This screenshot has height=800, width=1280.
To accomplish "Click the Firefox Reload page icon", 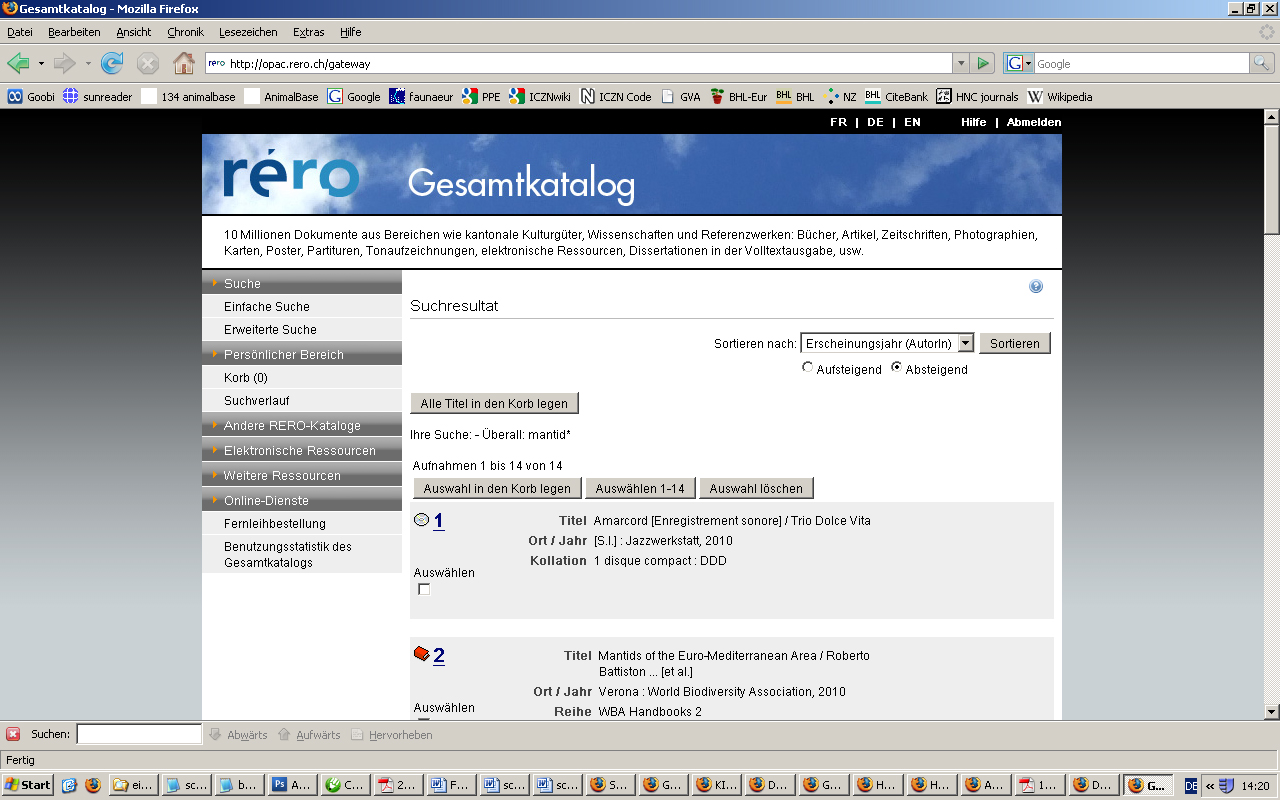I will 112,64.
